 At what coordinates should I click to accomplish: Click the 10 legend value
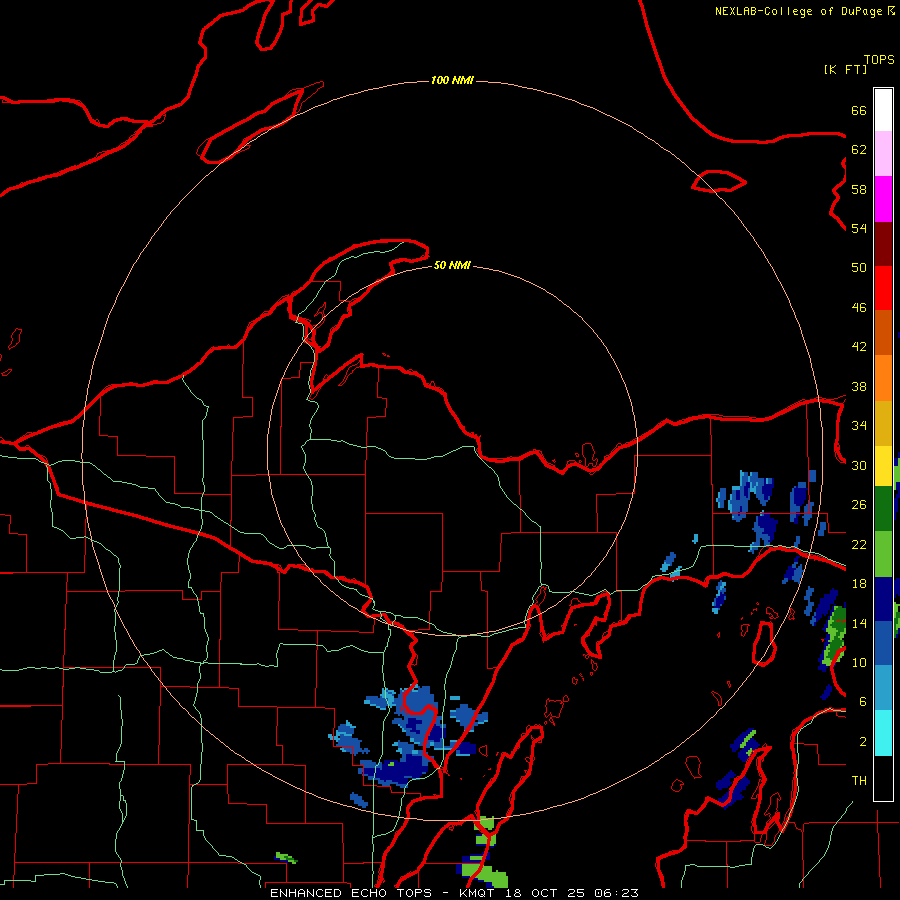(859, 663)
